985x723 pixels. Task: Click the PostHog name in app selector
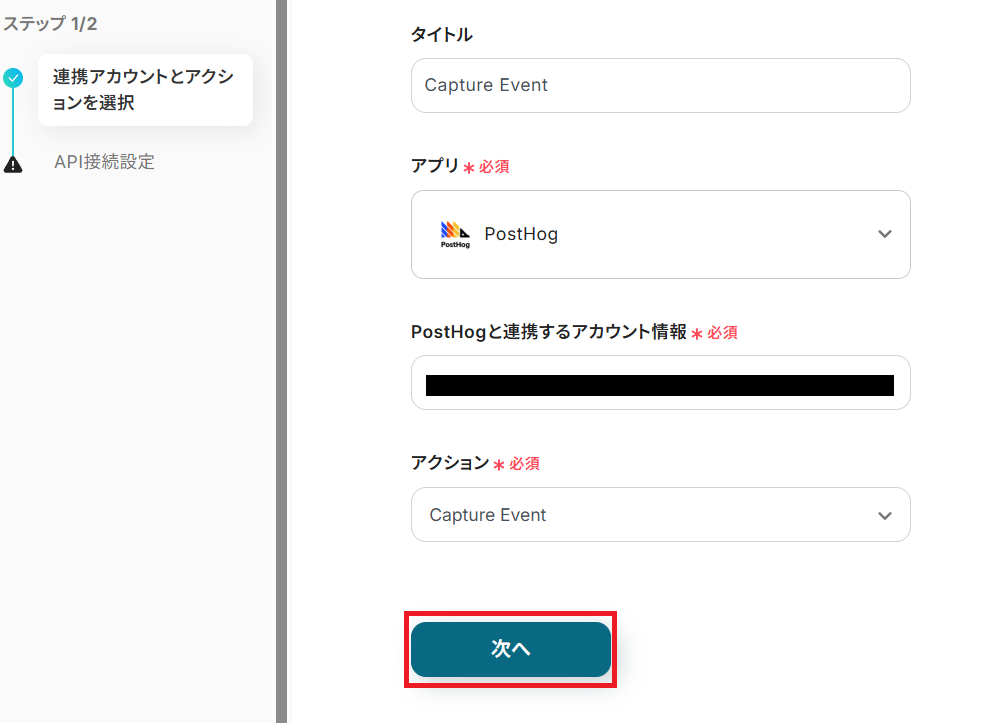point(521,234)
